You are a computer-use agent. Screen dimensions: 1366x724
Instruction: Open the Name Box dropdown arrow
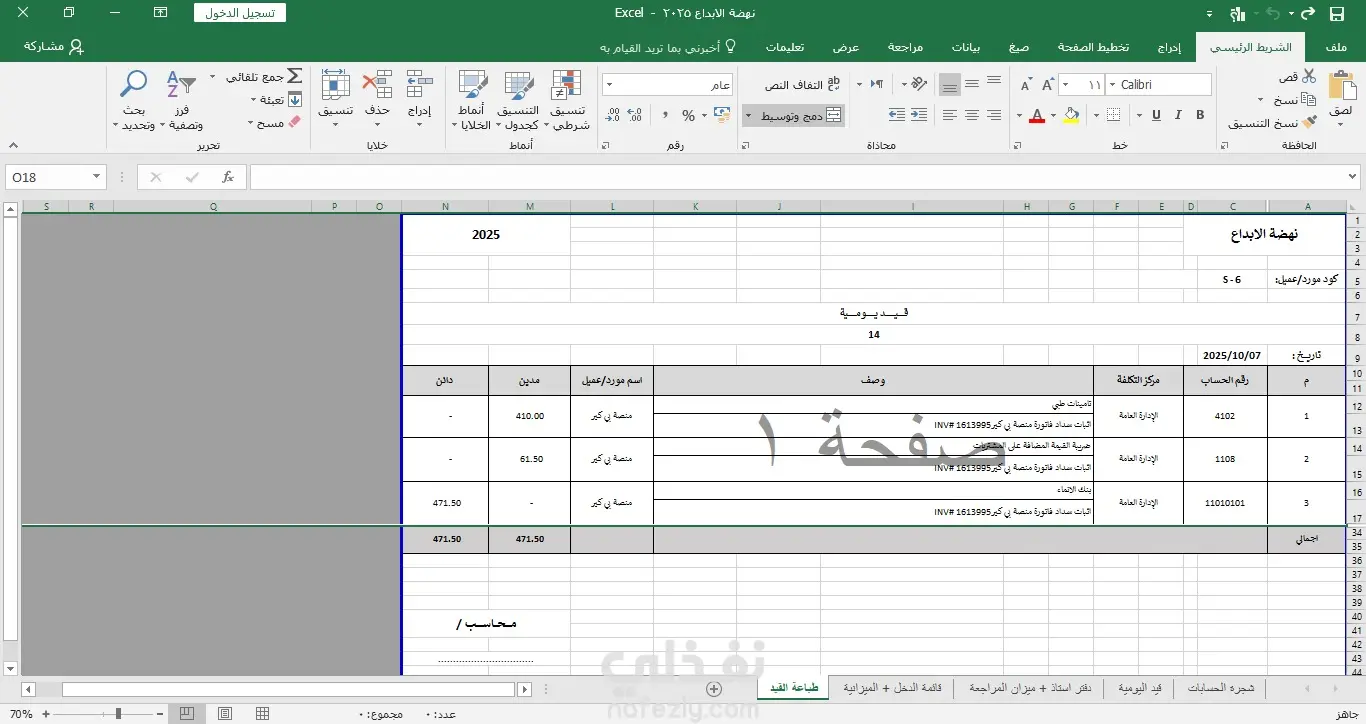click(97, 177)
